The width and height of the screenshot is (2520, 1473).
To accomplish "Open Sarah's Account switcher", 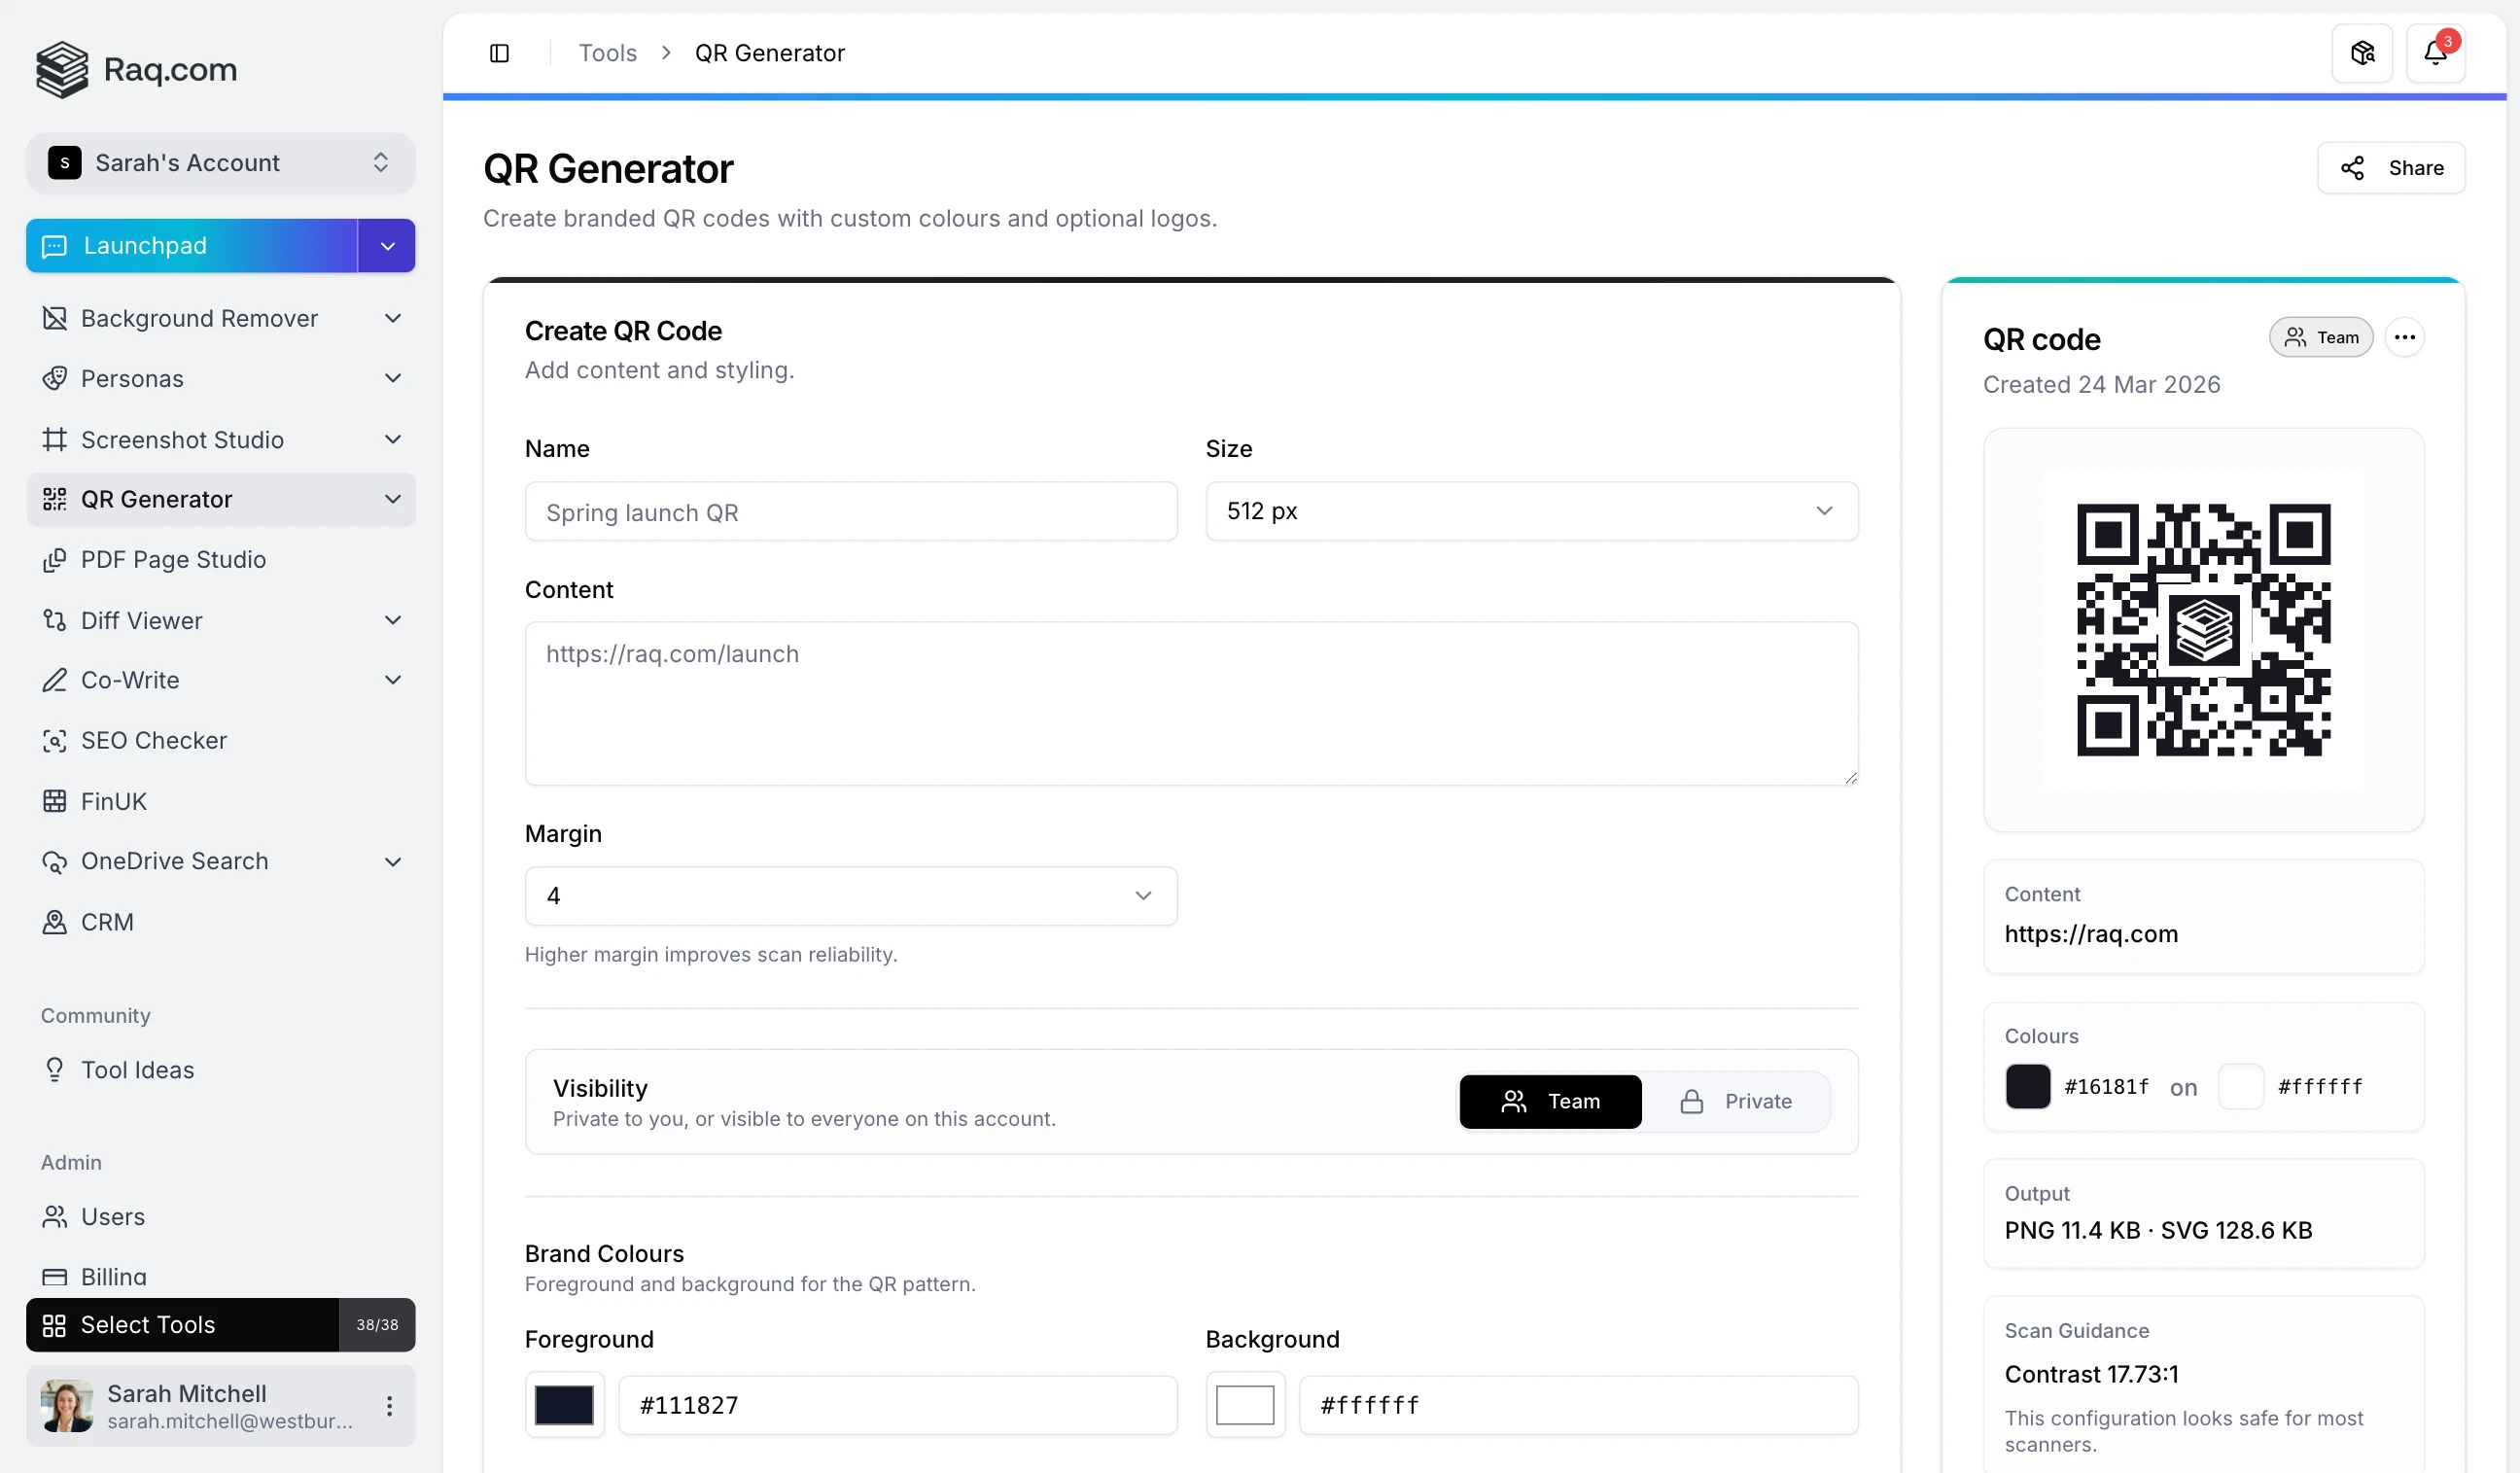I will (219, 162).
